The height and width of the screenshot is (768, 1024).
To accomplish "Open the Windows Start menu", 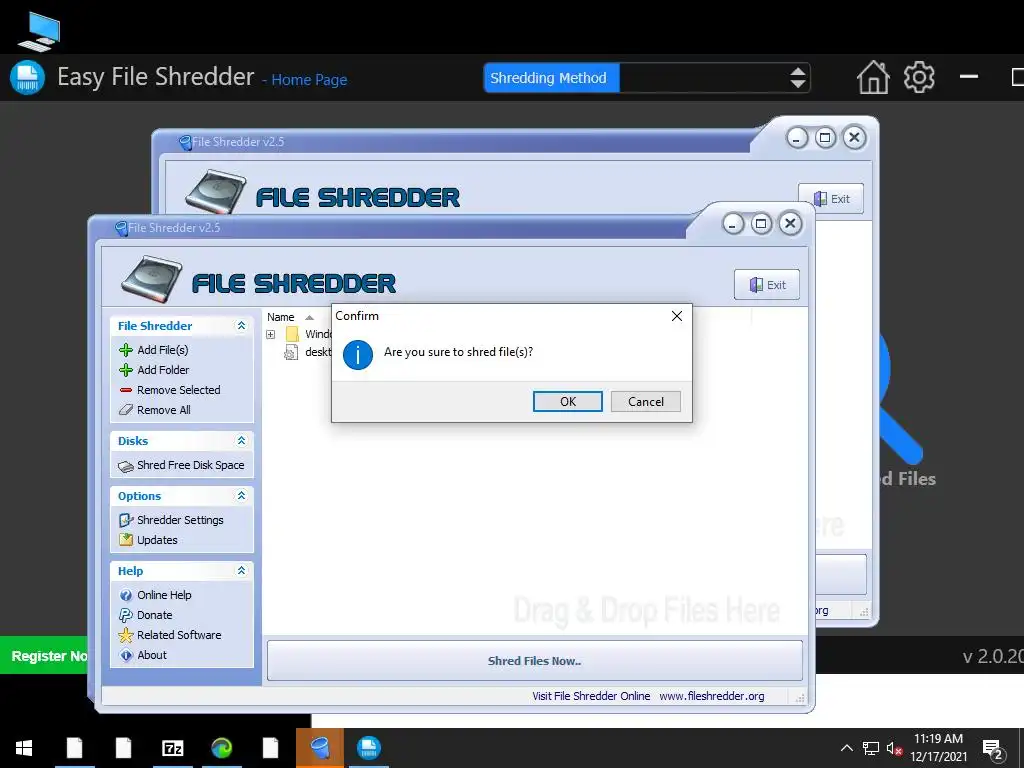I will [x=24, y=748].
